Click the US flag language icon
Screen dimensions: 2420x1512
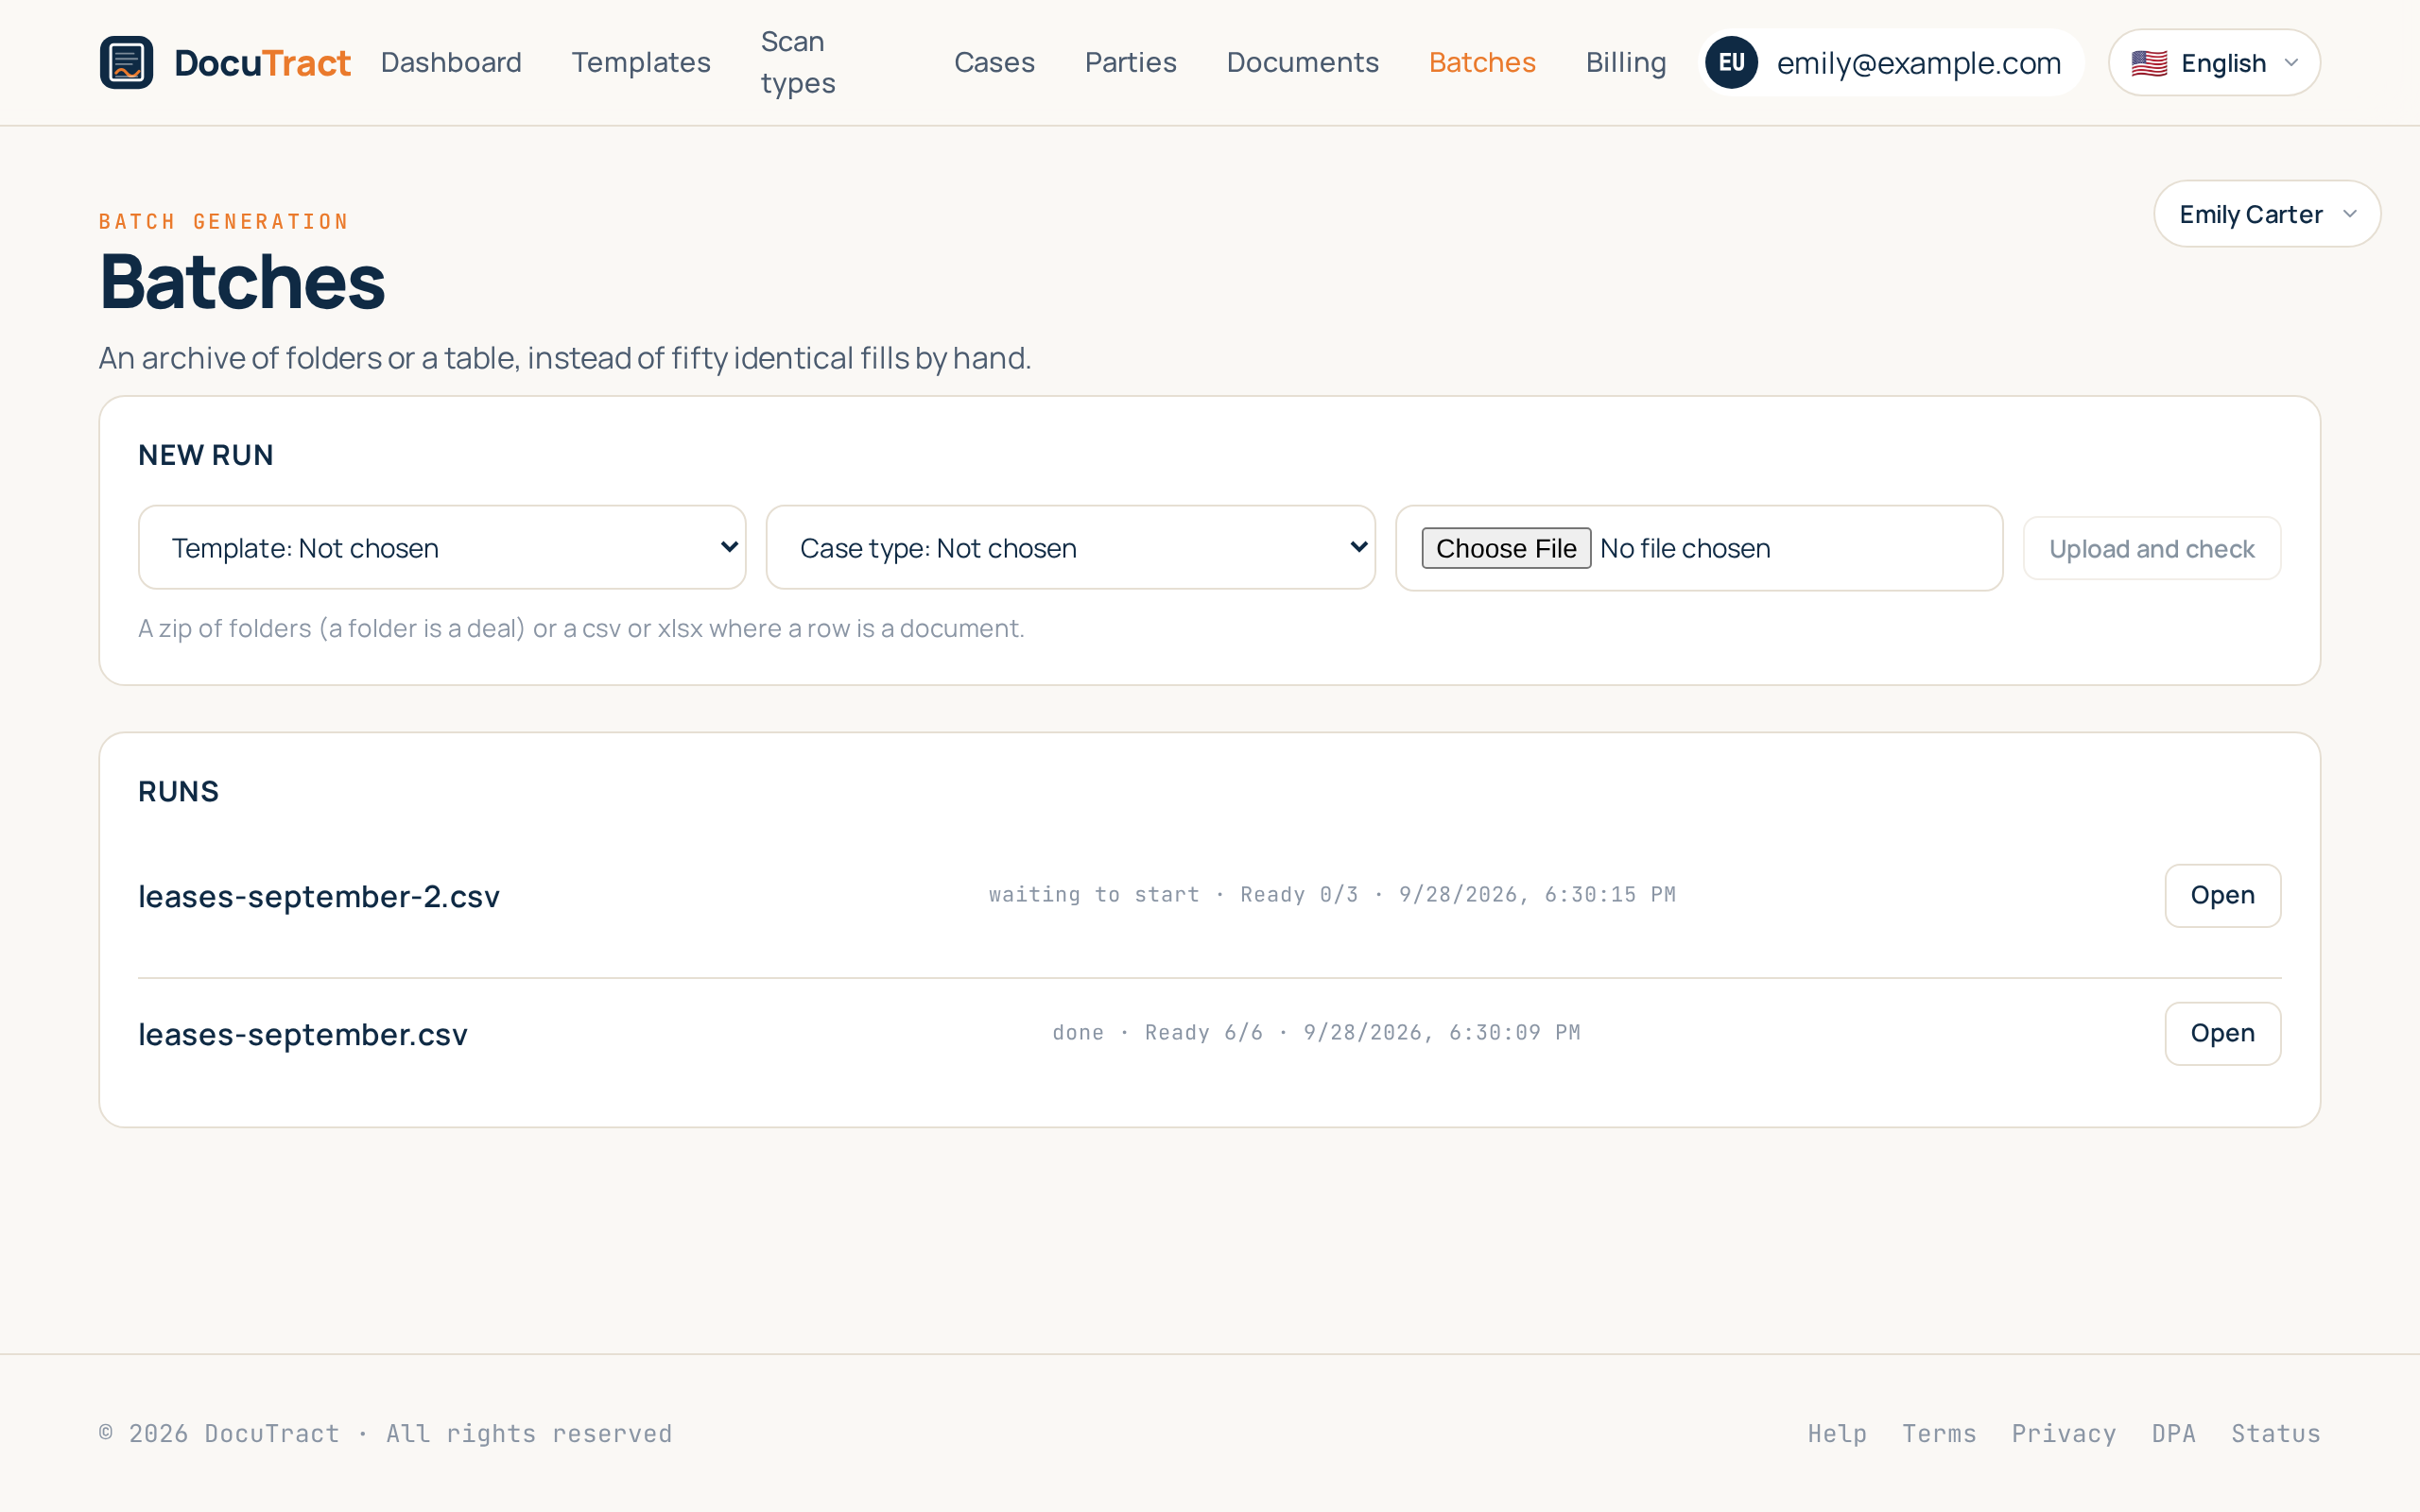pyautogui.click(x=2149, y=63)
